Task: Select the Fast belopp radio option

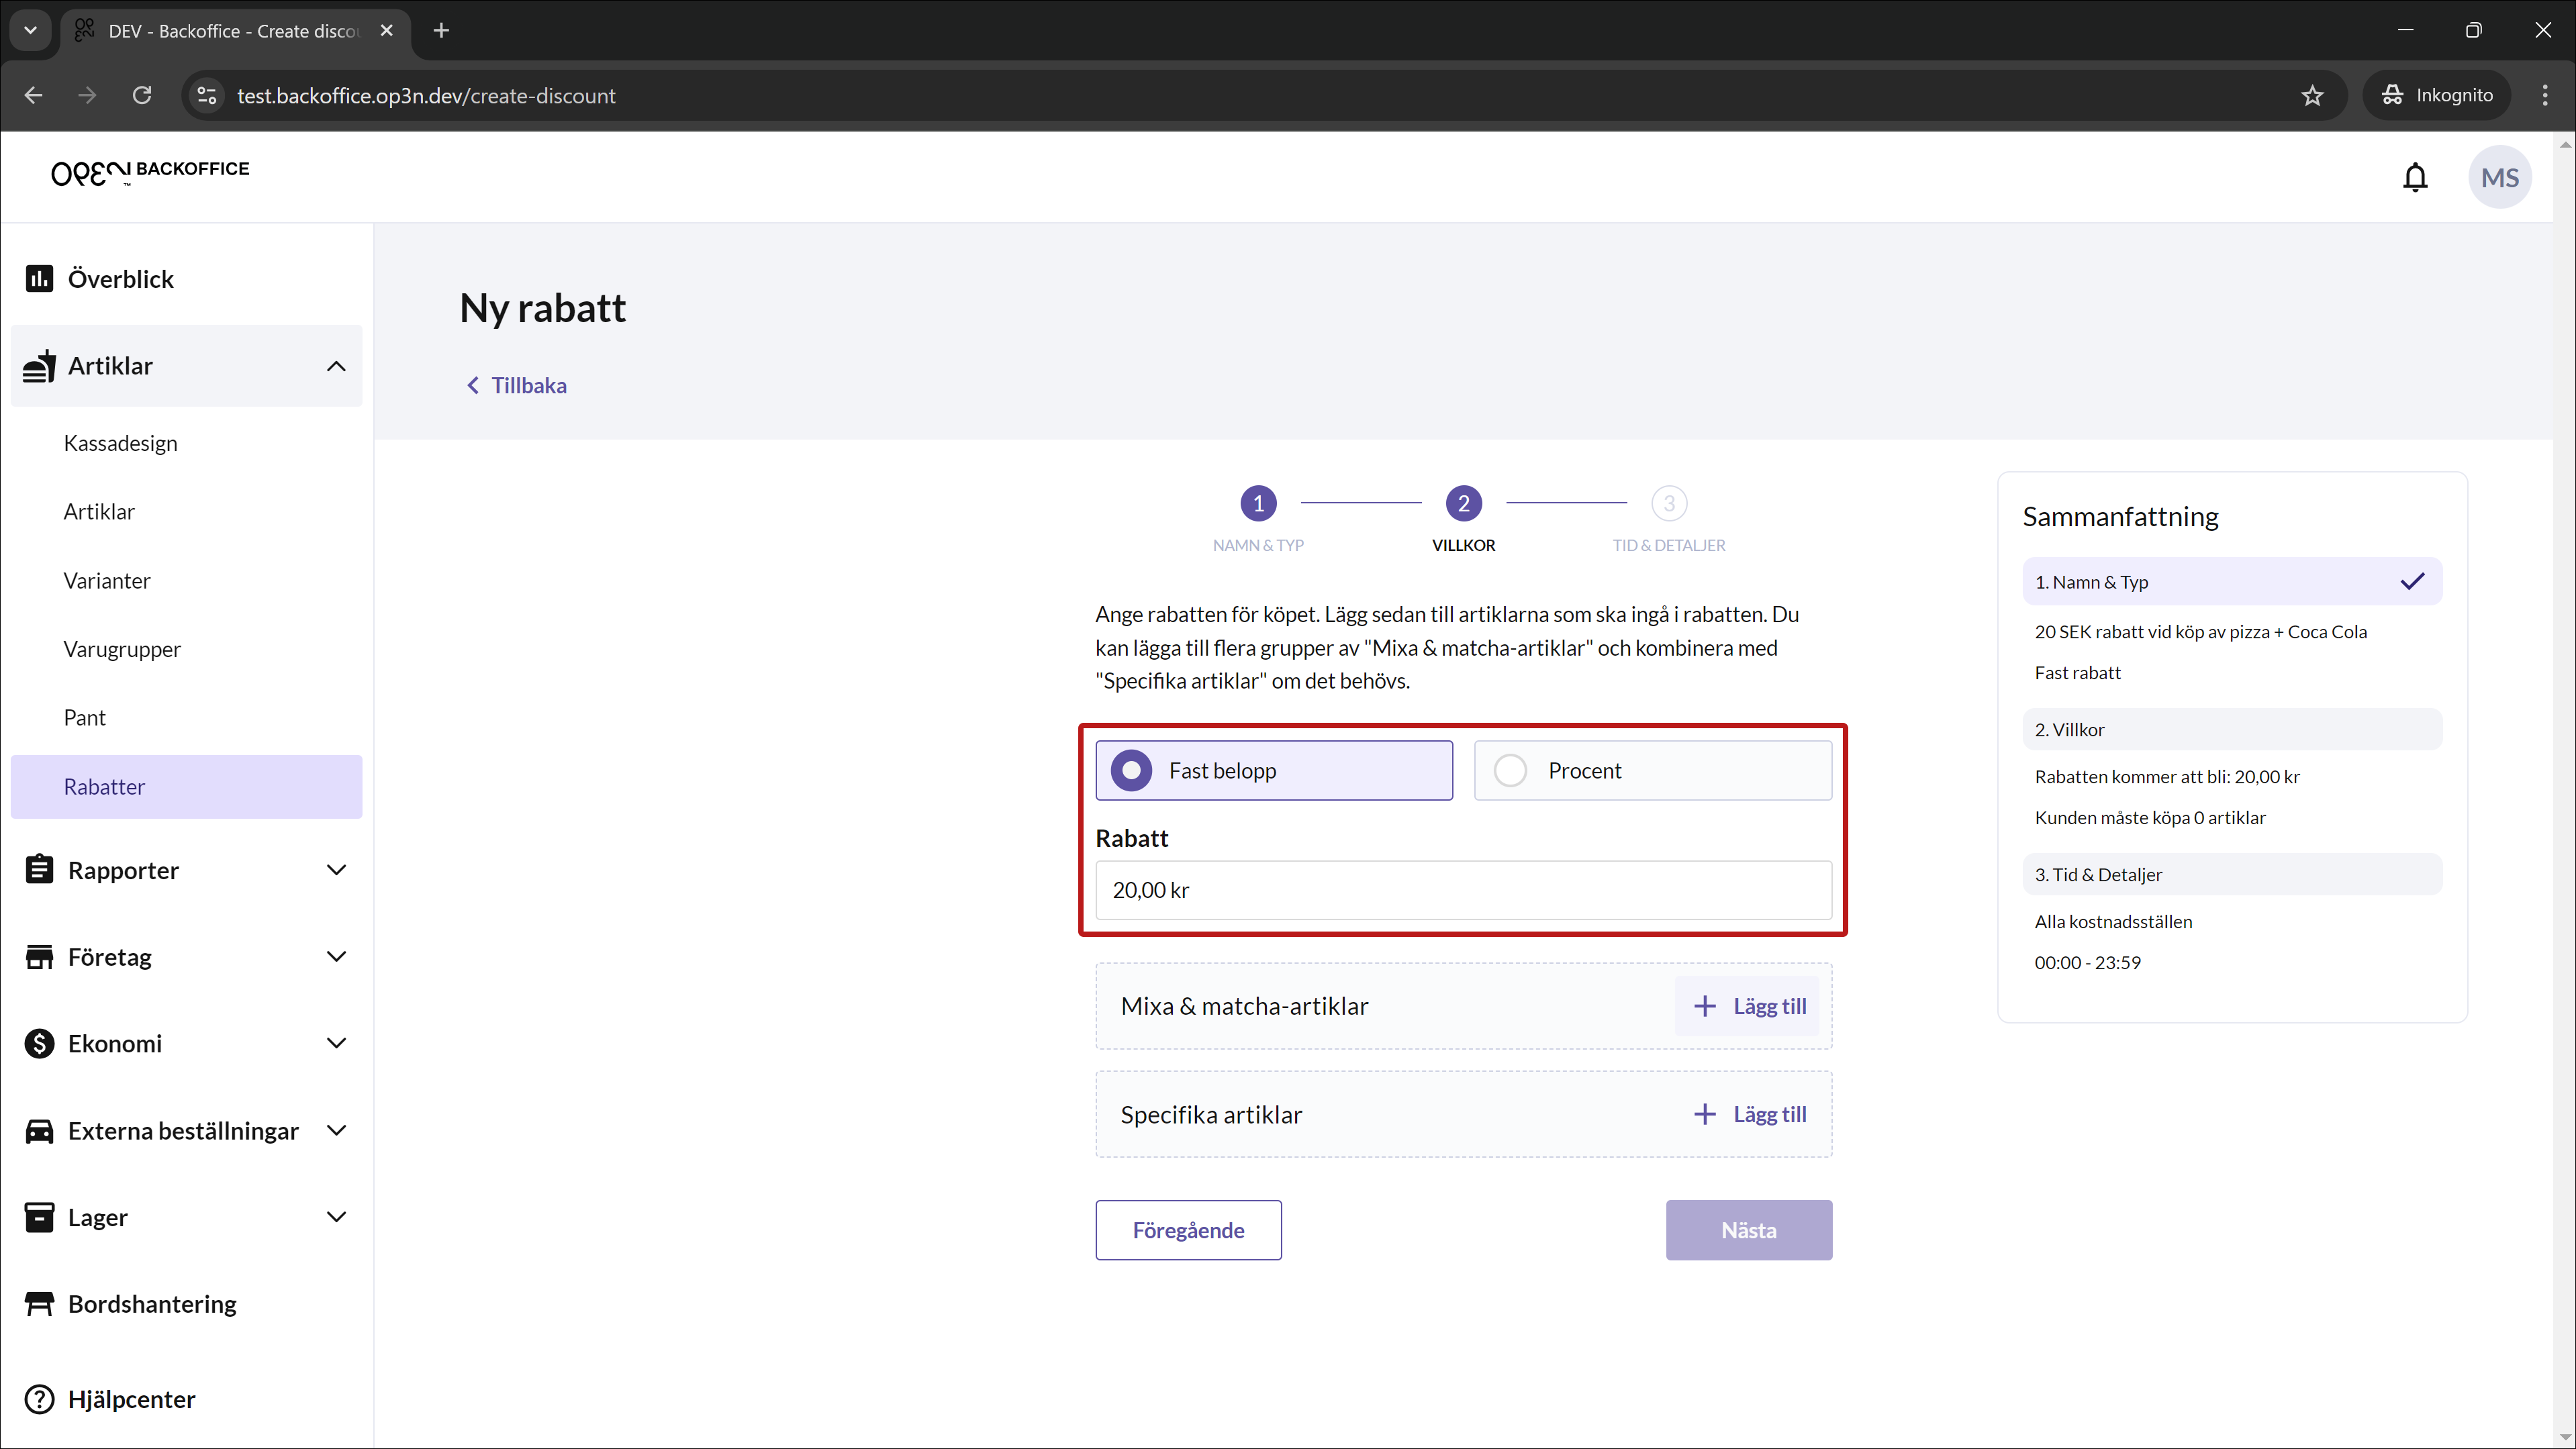Action: pos(1273,770)
